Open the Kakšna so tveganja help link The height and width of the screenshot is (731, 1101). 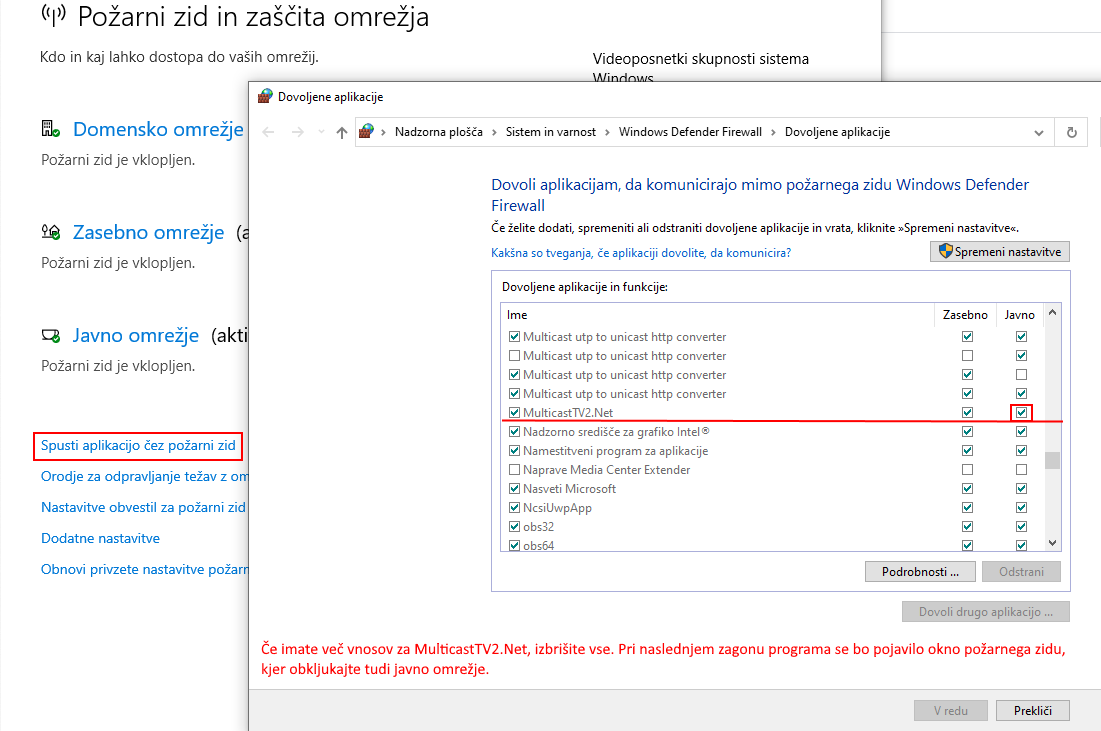(x=641, y=253)
